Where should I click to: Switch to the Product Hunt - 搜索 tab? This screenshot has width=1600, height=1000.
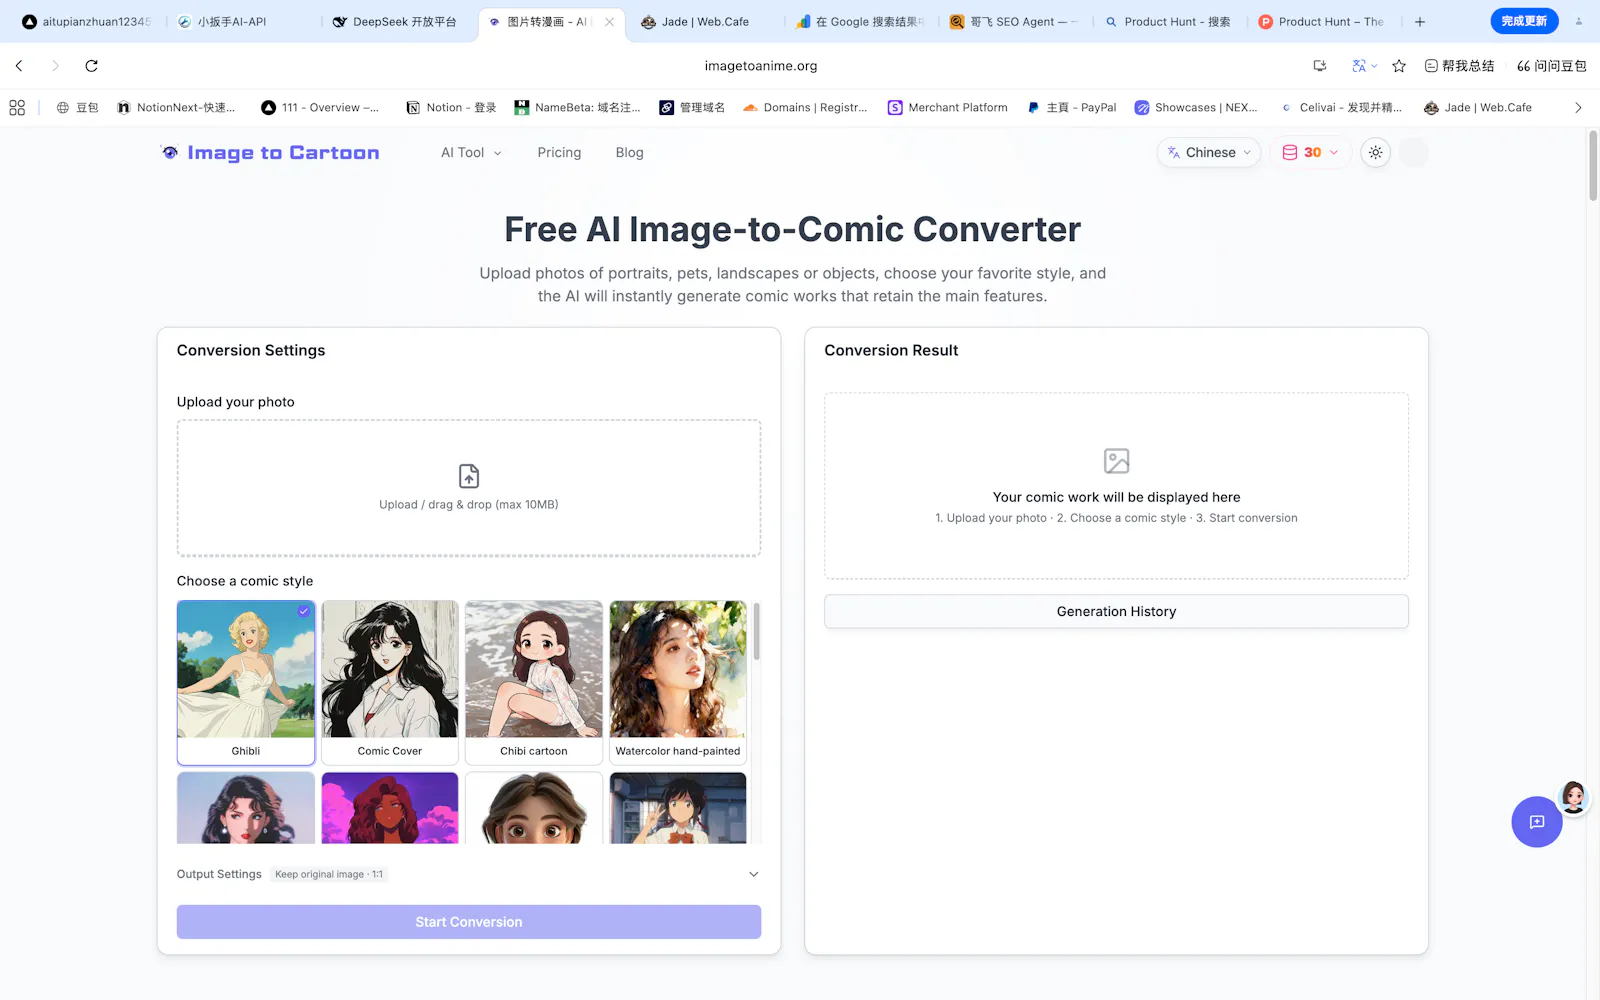point(1167,22)
